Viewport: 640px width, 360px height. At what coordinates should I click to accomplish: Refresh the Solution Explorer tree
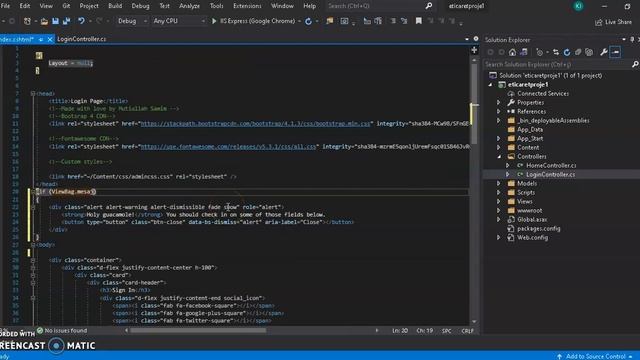tap(567, 52)
